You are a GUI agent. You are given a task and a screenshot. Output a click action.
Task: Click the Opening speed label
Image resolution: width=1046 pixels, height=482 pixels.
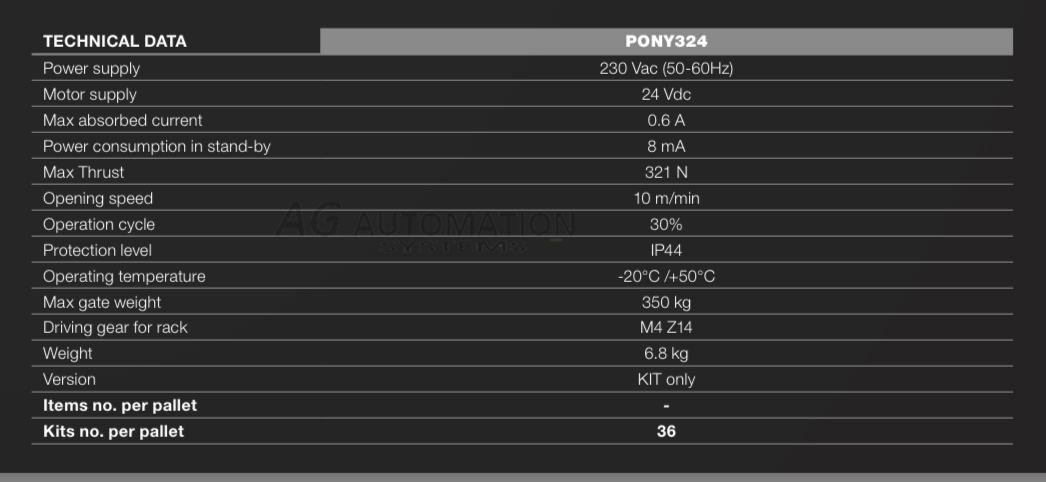coord(98,199)
